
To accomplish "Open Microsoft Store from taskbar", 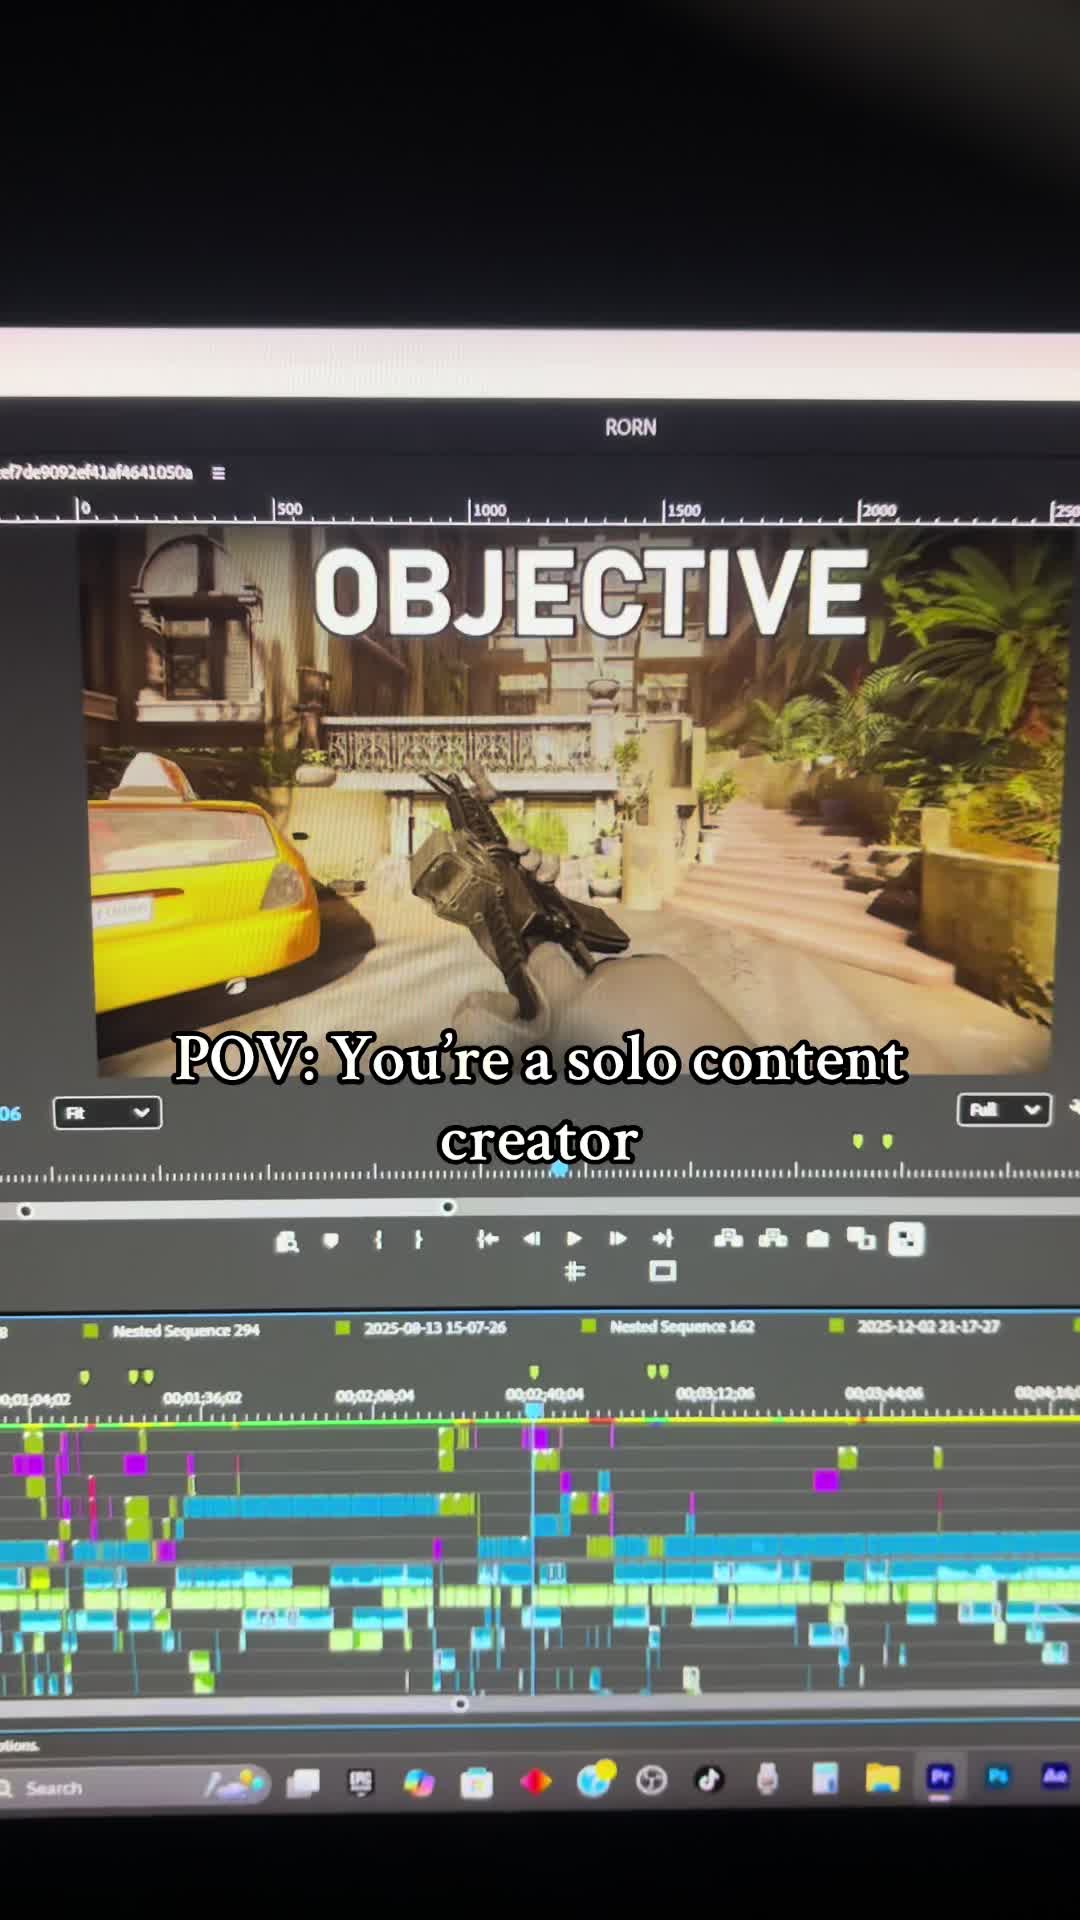I will point(476,1783).
